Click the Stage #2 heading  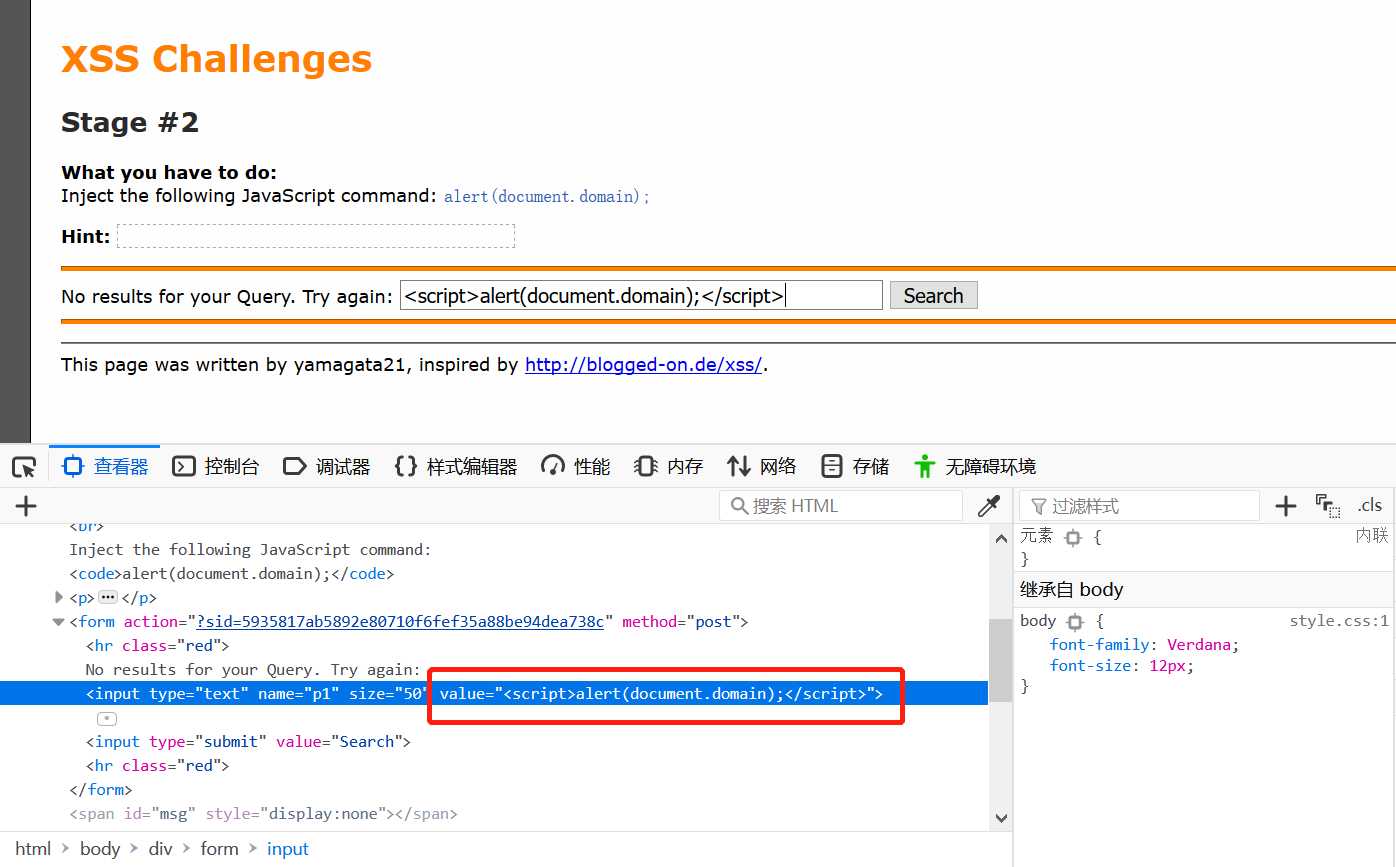[130, 123]
